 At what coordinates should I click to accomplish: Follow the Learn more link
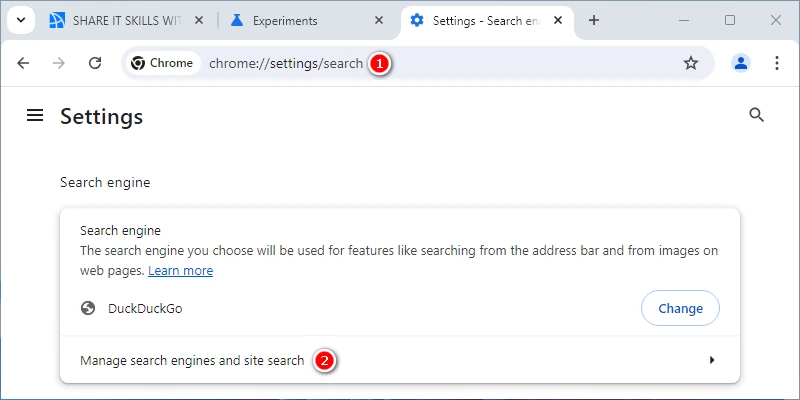coord(181,271)
